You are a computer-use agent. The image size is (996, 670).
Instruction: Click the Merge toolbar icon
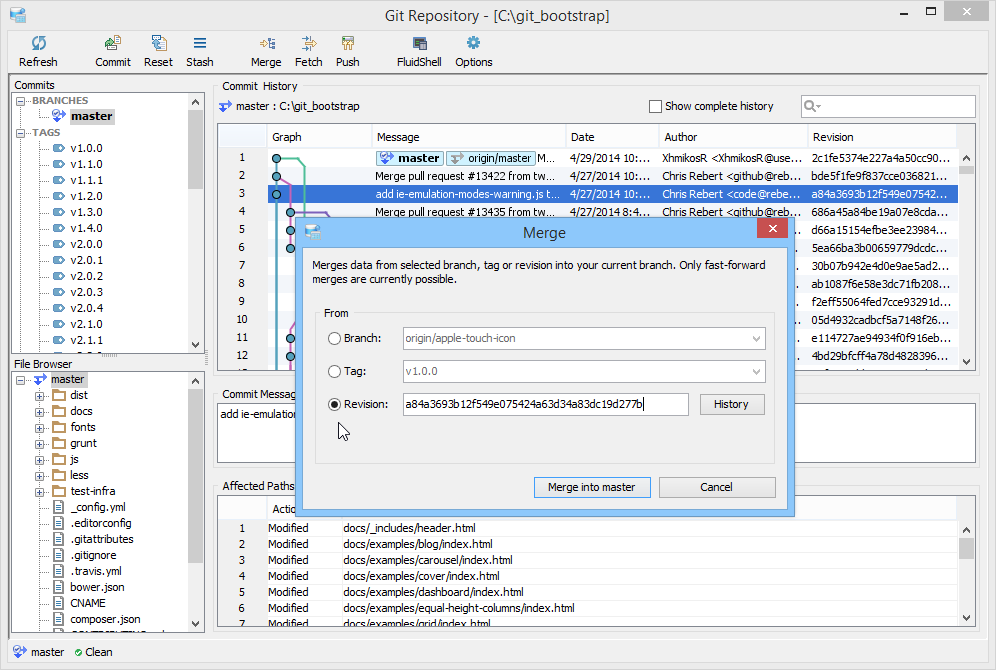coord(267,43)
